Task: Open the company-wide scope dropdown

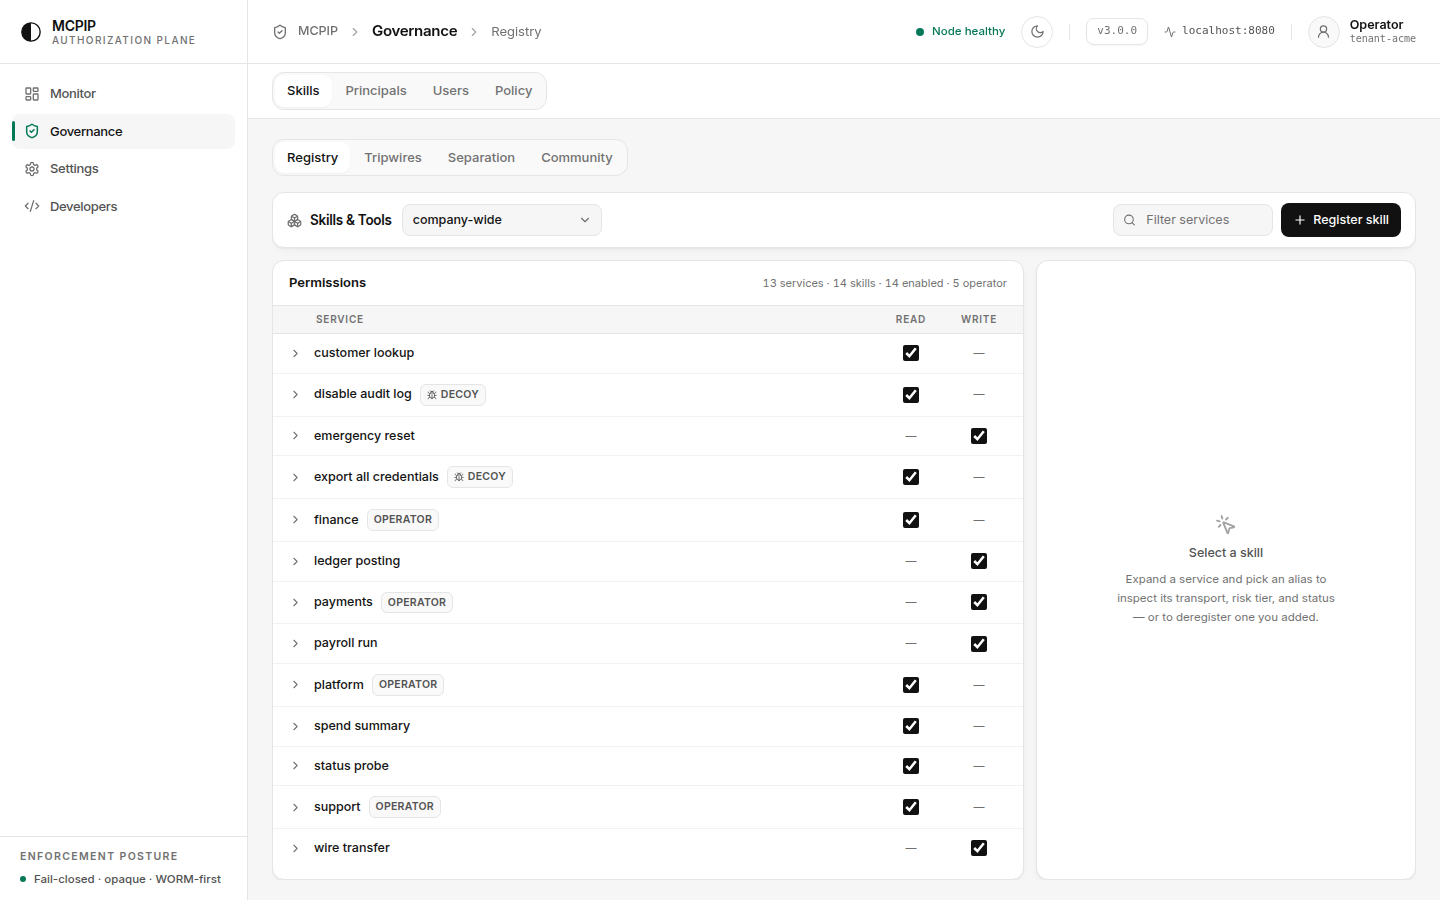Action: coord(502,220)
